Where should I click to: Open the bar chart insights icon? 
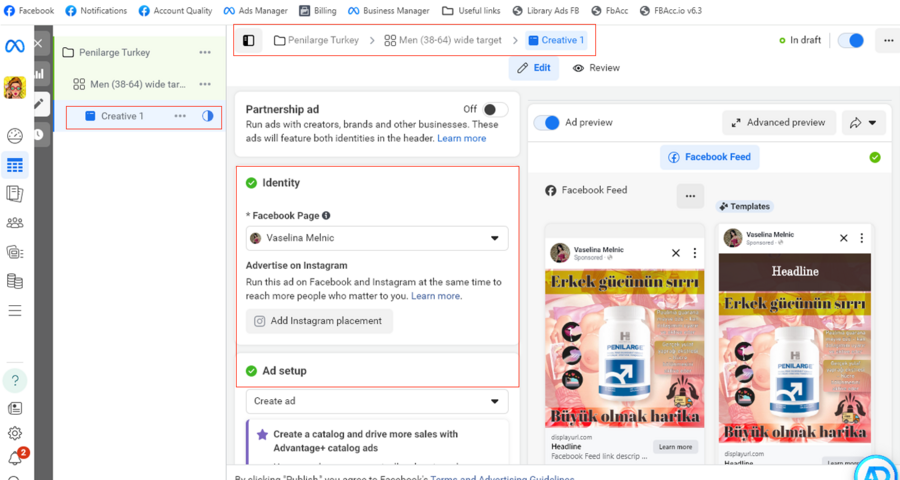tap(38, 73)
